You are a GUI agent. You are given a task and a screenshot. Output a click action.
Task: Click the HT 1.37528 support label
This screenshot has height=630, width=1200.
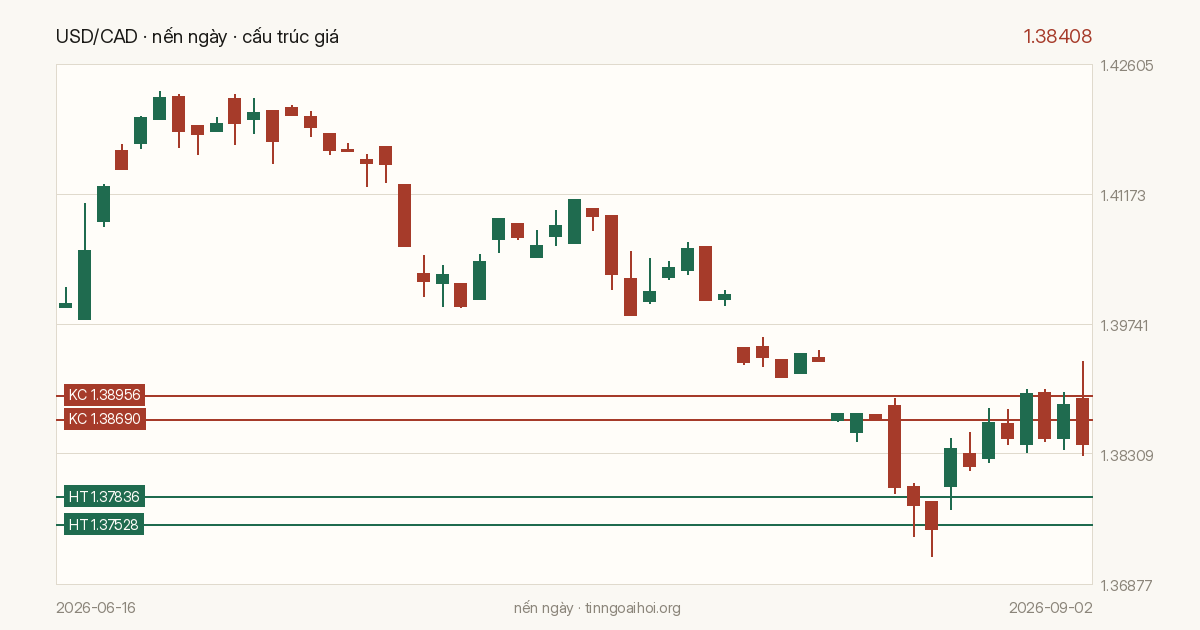(104, 525)
